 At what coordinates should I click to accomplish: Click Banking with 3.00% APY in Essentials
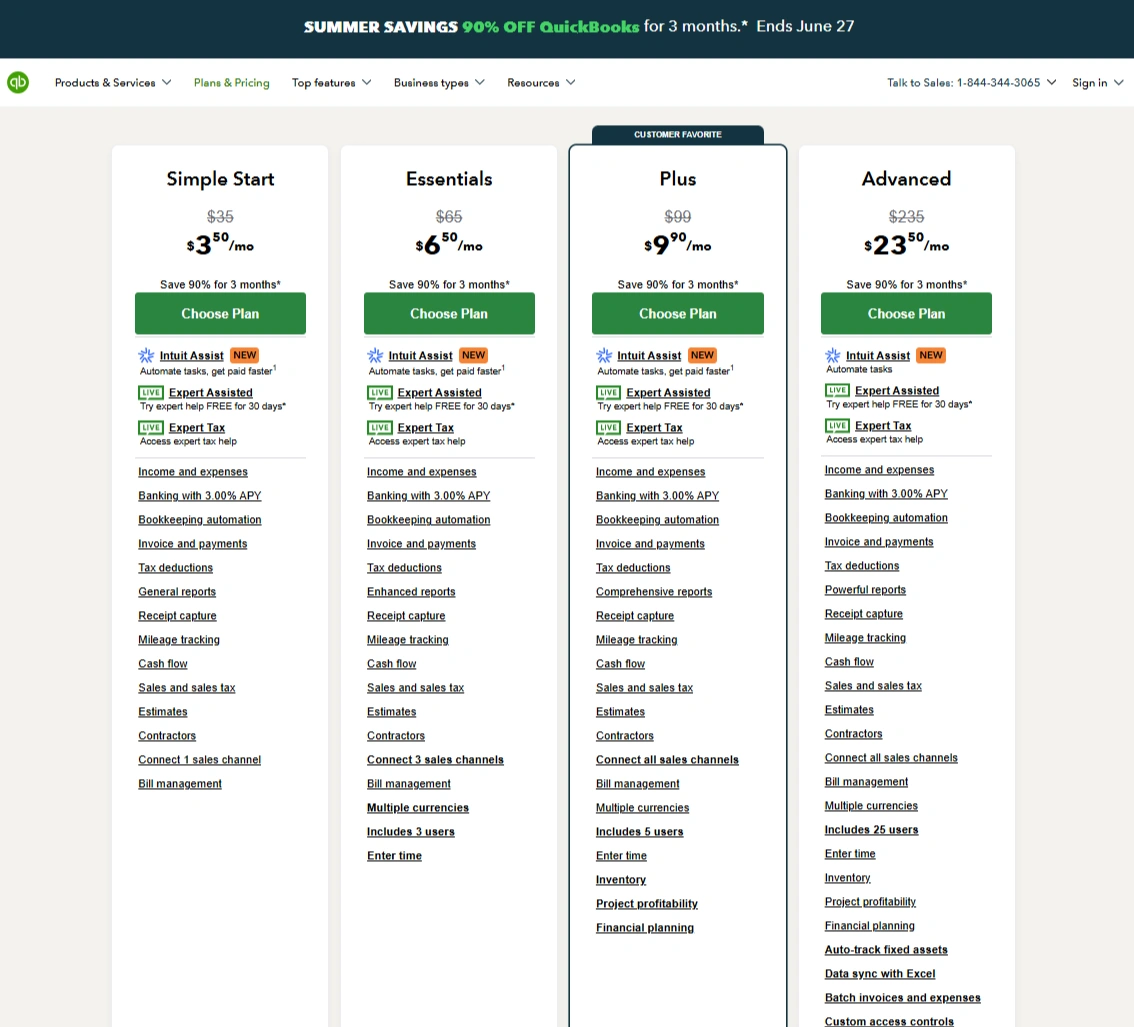(429, 496)
